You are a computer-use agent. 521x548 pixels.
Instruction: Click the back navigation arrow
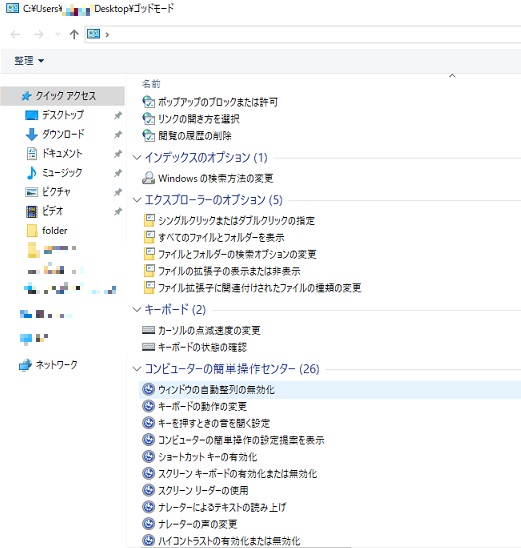pos(15,34)
